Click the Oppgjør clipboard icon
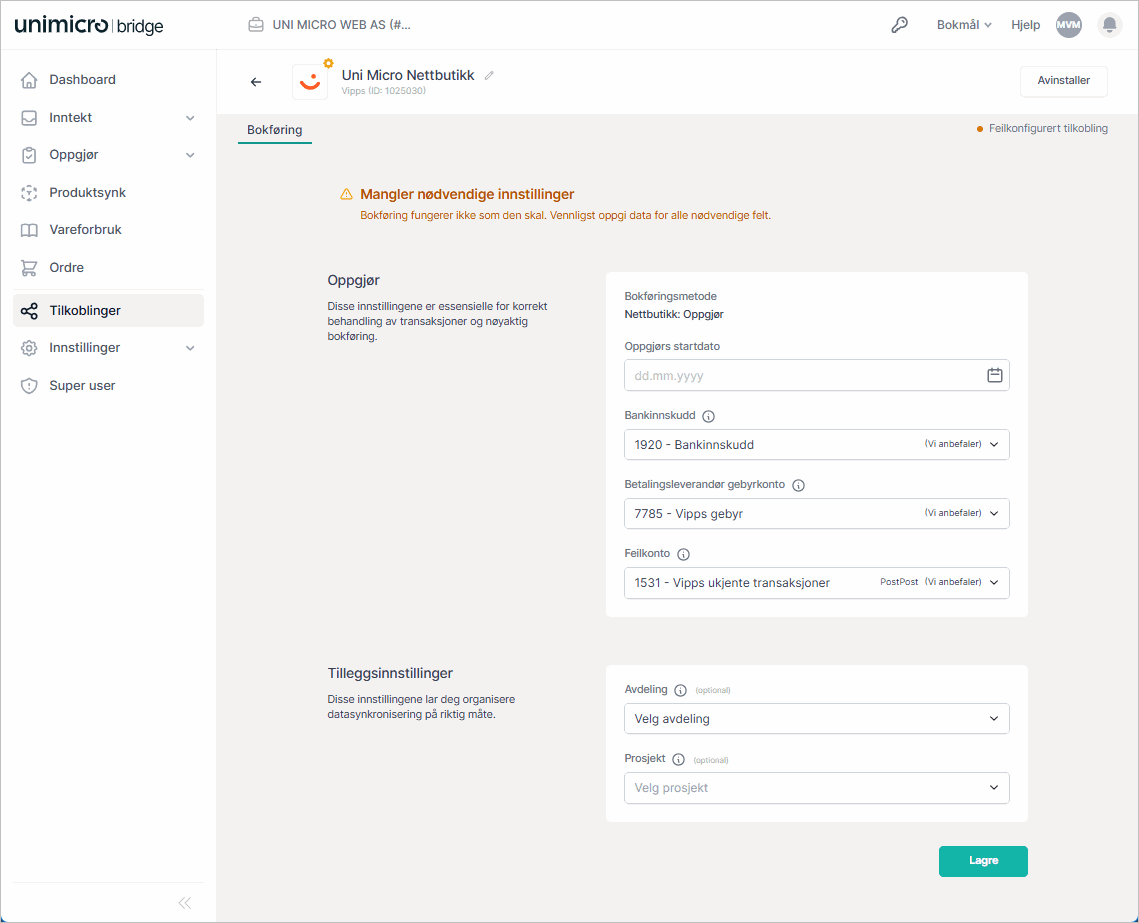This screenshot has width=1139, height=923. tap(29, 155)
